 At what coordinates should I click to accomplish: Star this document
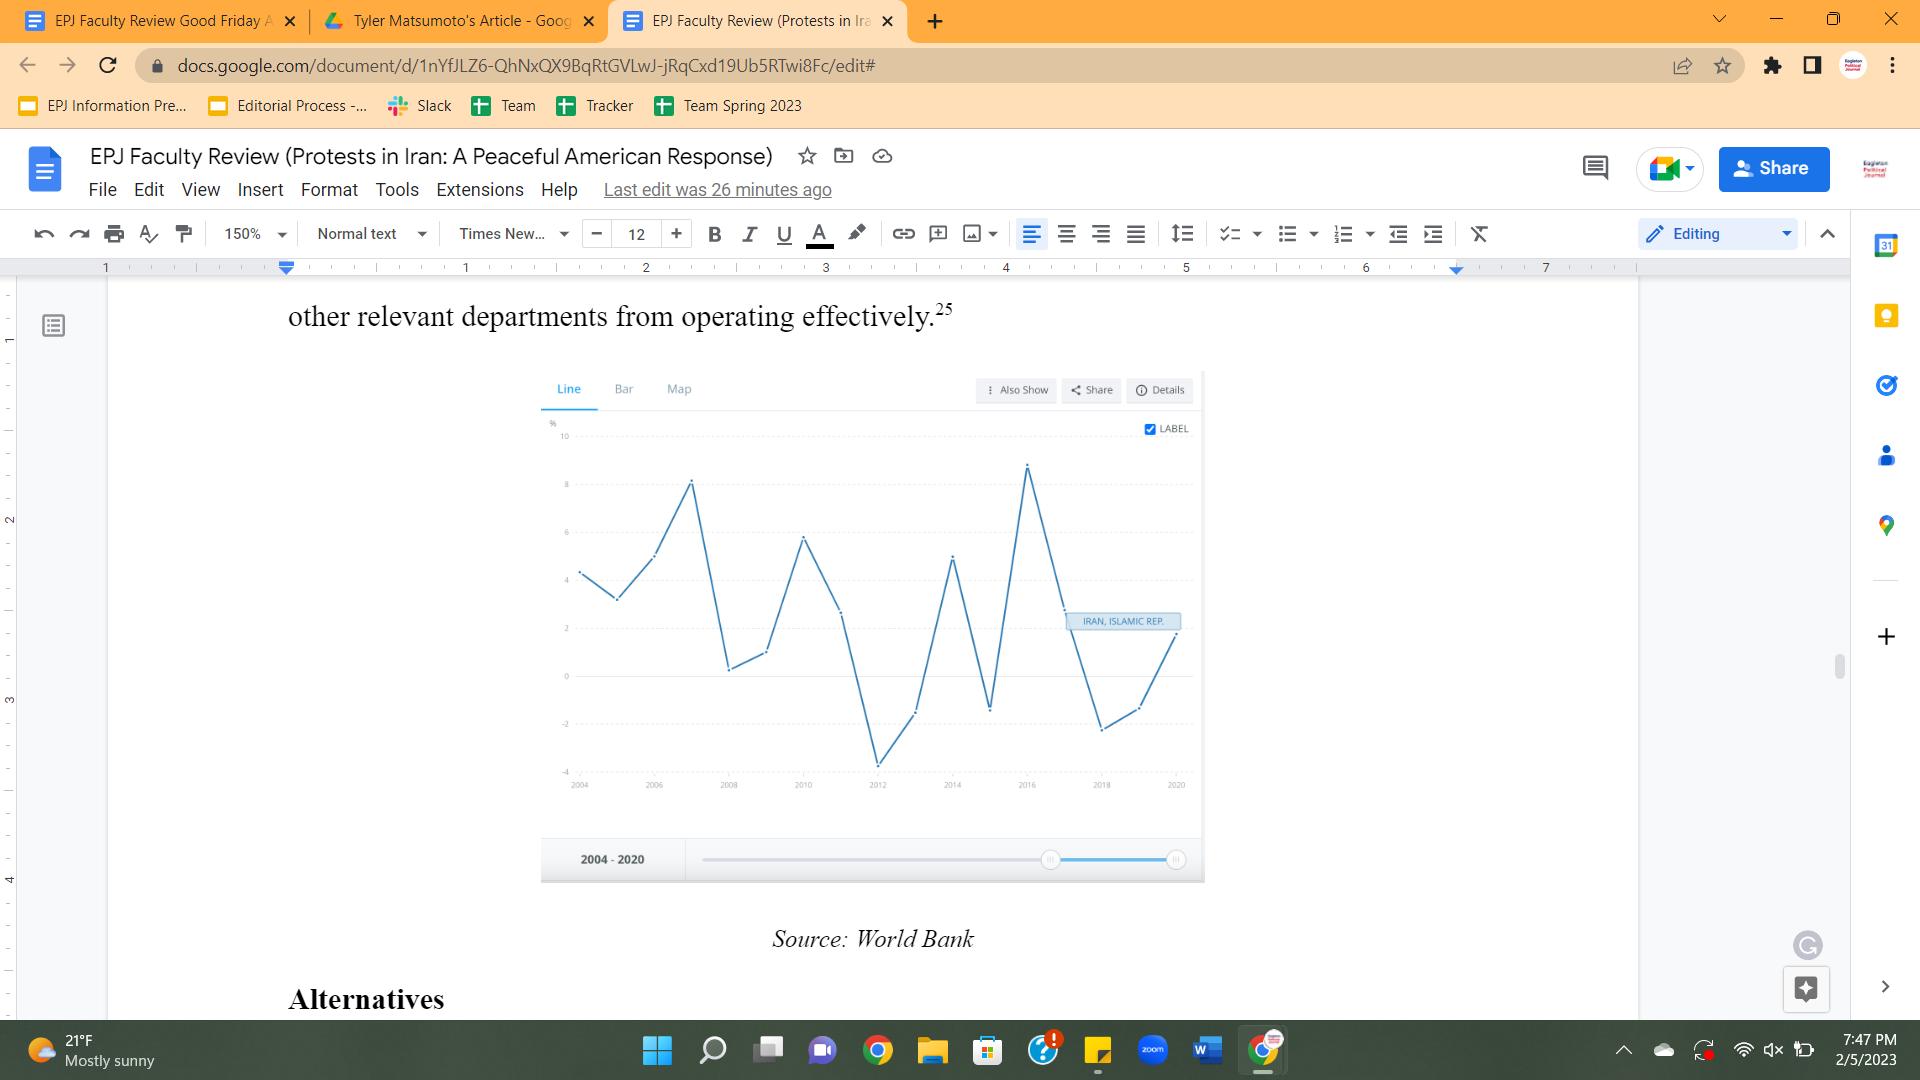coord(807,156)
